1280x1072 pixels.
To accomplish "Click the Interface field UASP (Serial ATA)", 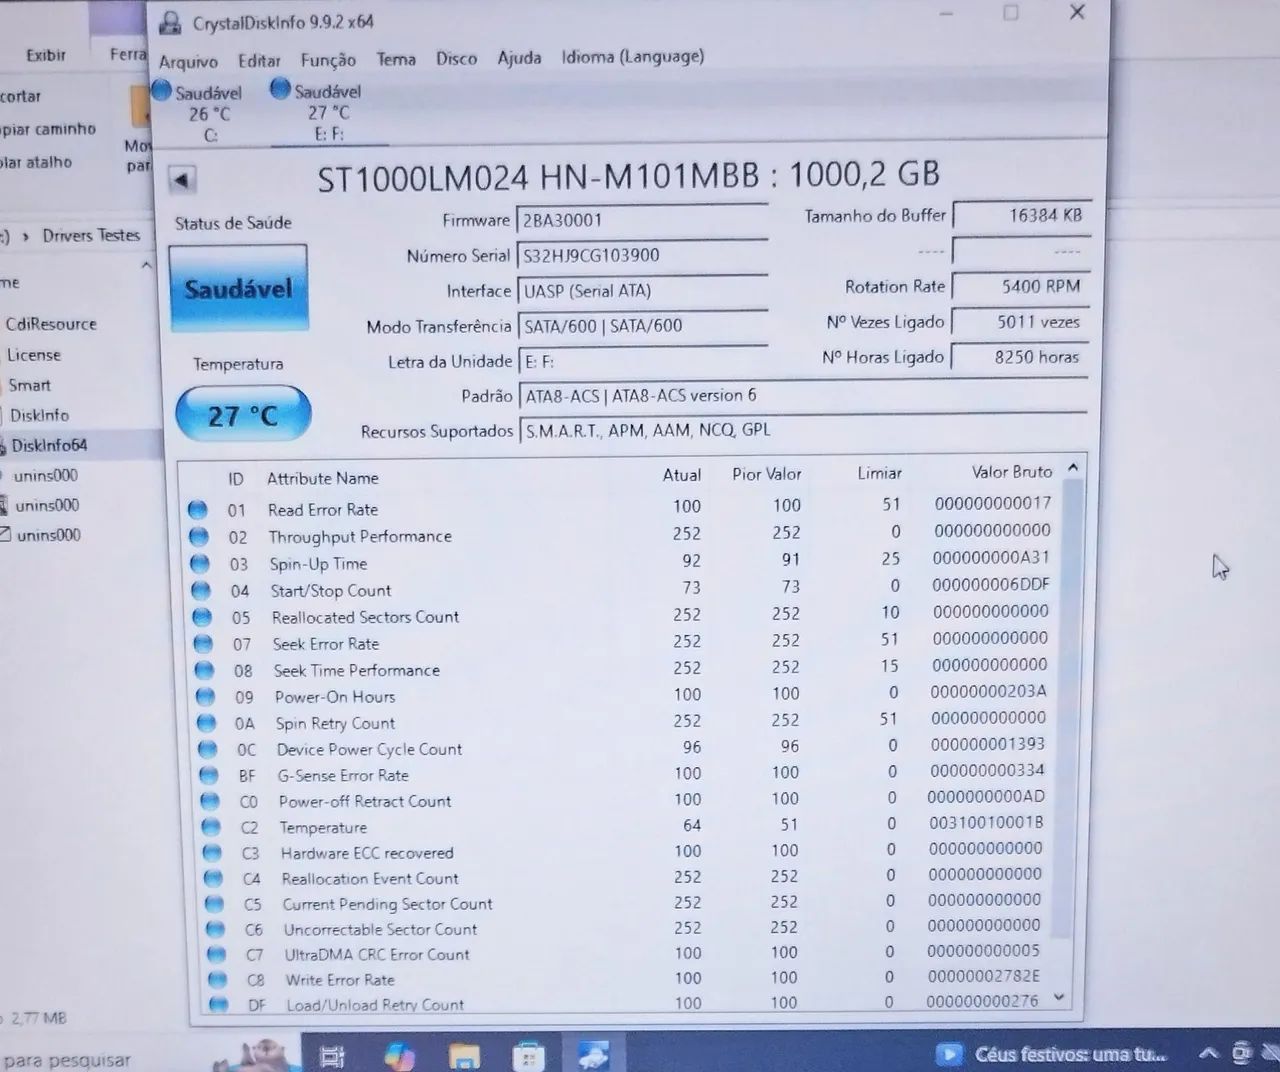I will tap(641, 291).
